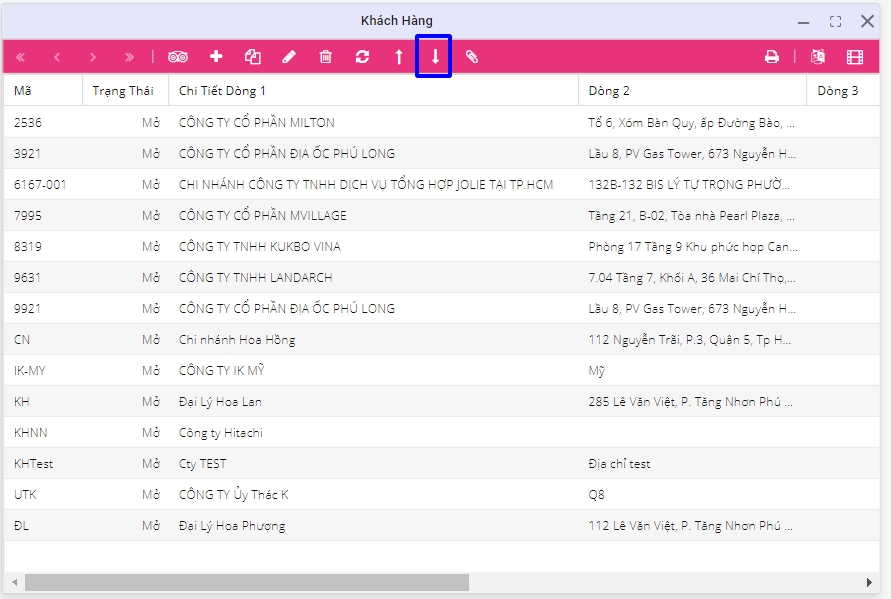
Task: Click the film strip icon
Action: [x=854, y=57]
